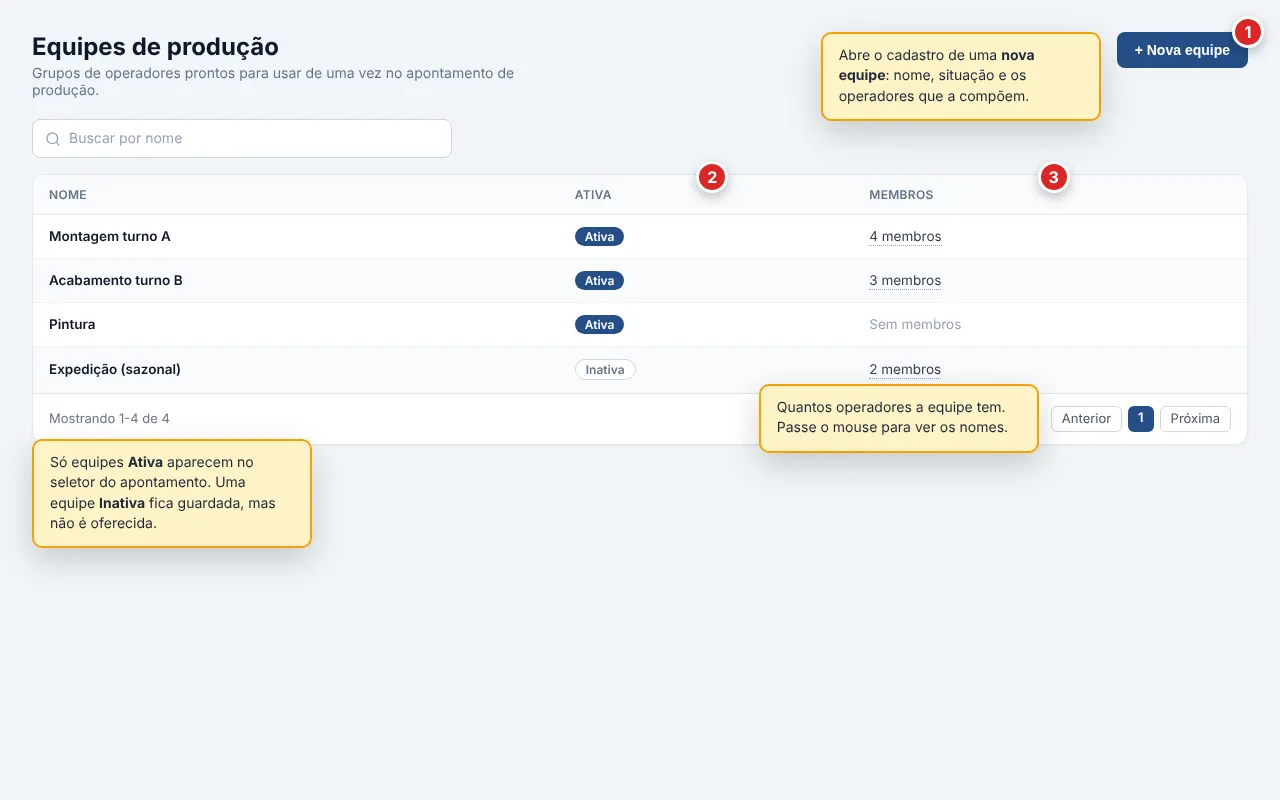Click the Inativa badge for Expedição
This screenshot has width=1280, height=800.
click(x=605, y=370)
